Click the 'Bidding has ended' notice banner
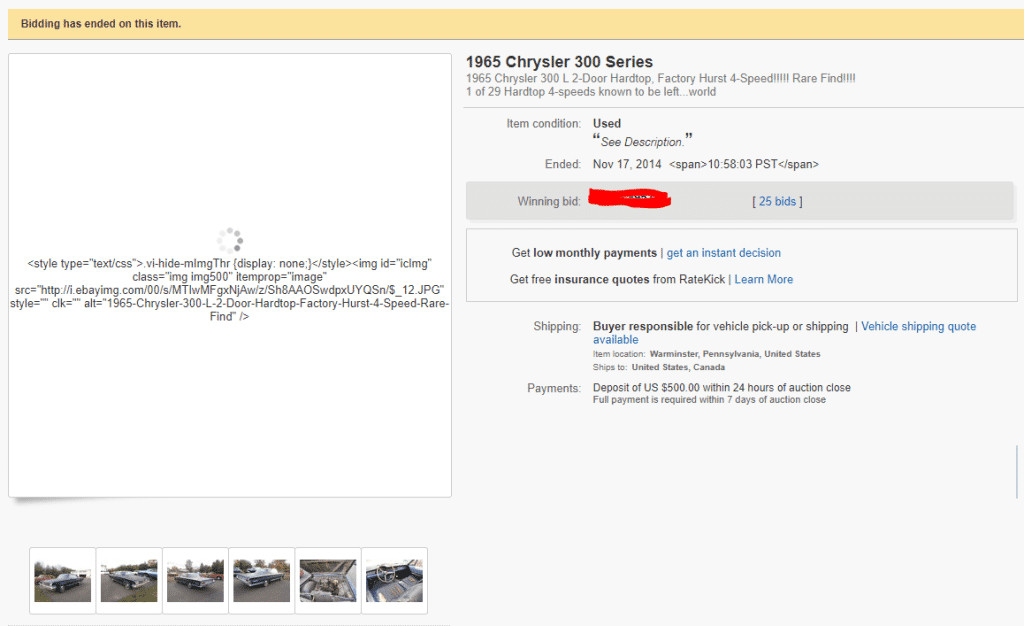 [101, 24]
